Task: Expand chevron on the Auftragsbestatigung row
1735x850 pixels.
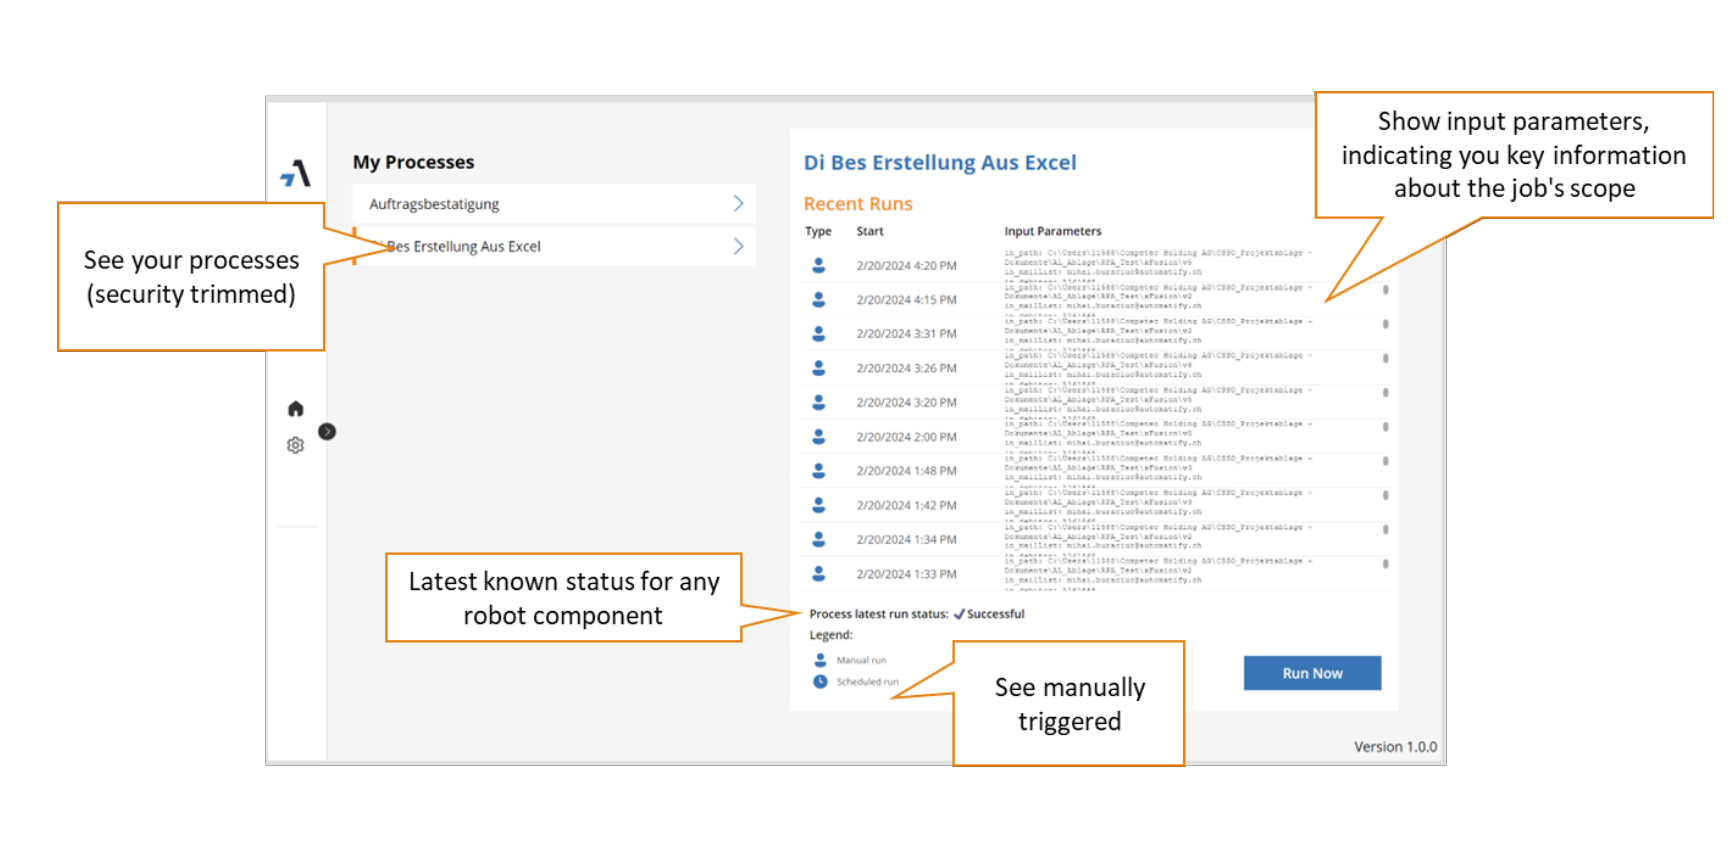Action: click(x=738, y=203)
